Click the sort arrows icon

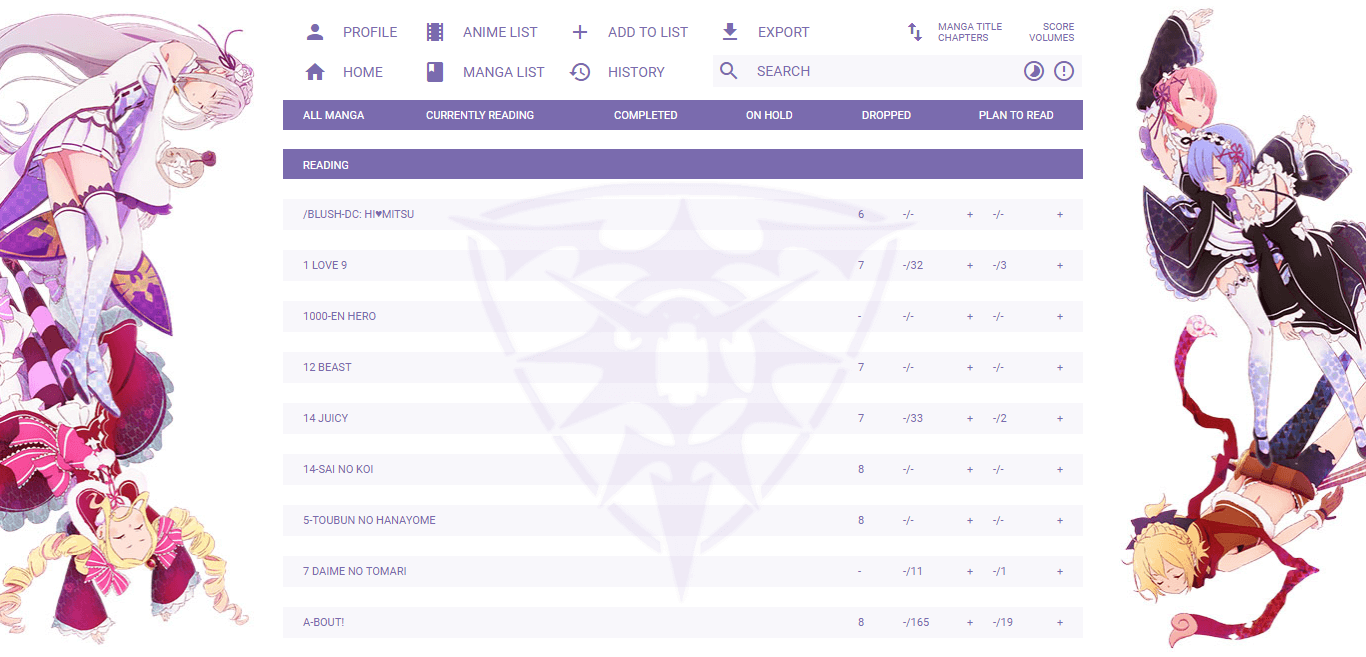pyautogui.click(x=915, y=32)
